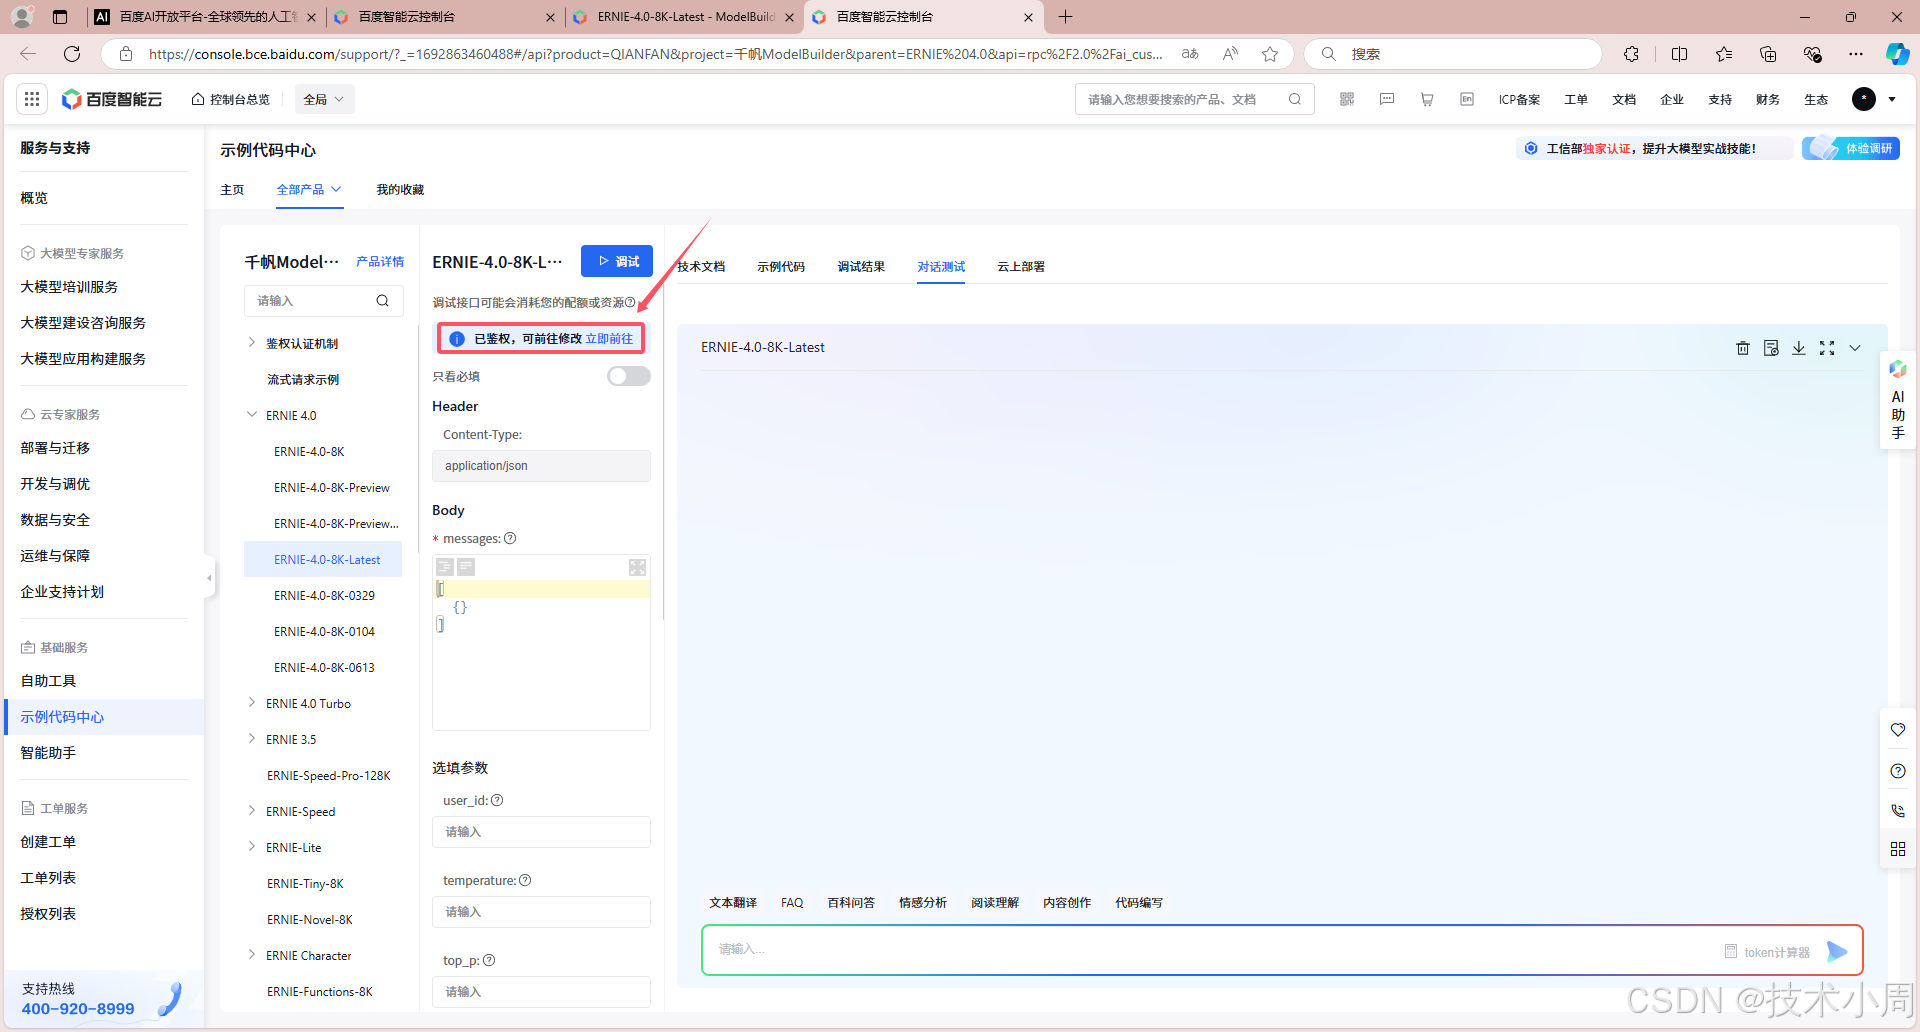Screen dimensions: 1920x1032
Task: Open the product grid menu icon
Action: 32,99
